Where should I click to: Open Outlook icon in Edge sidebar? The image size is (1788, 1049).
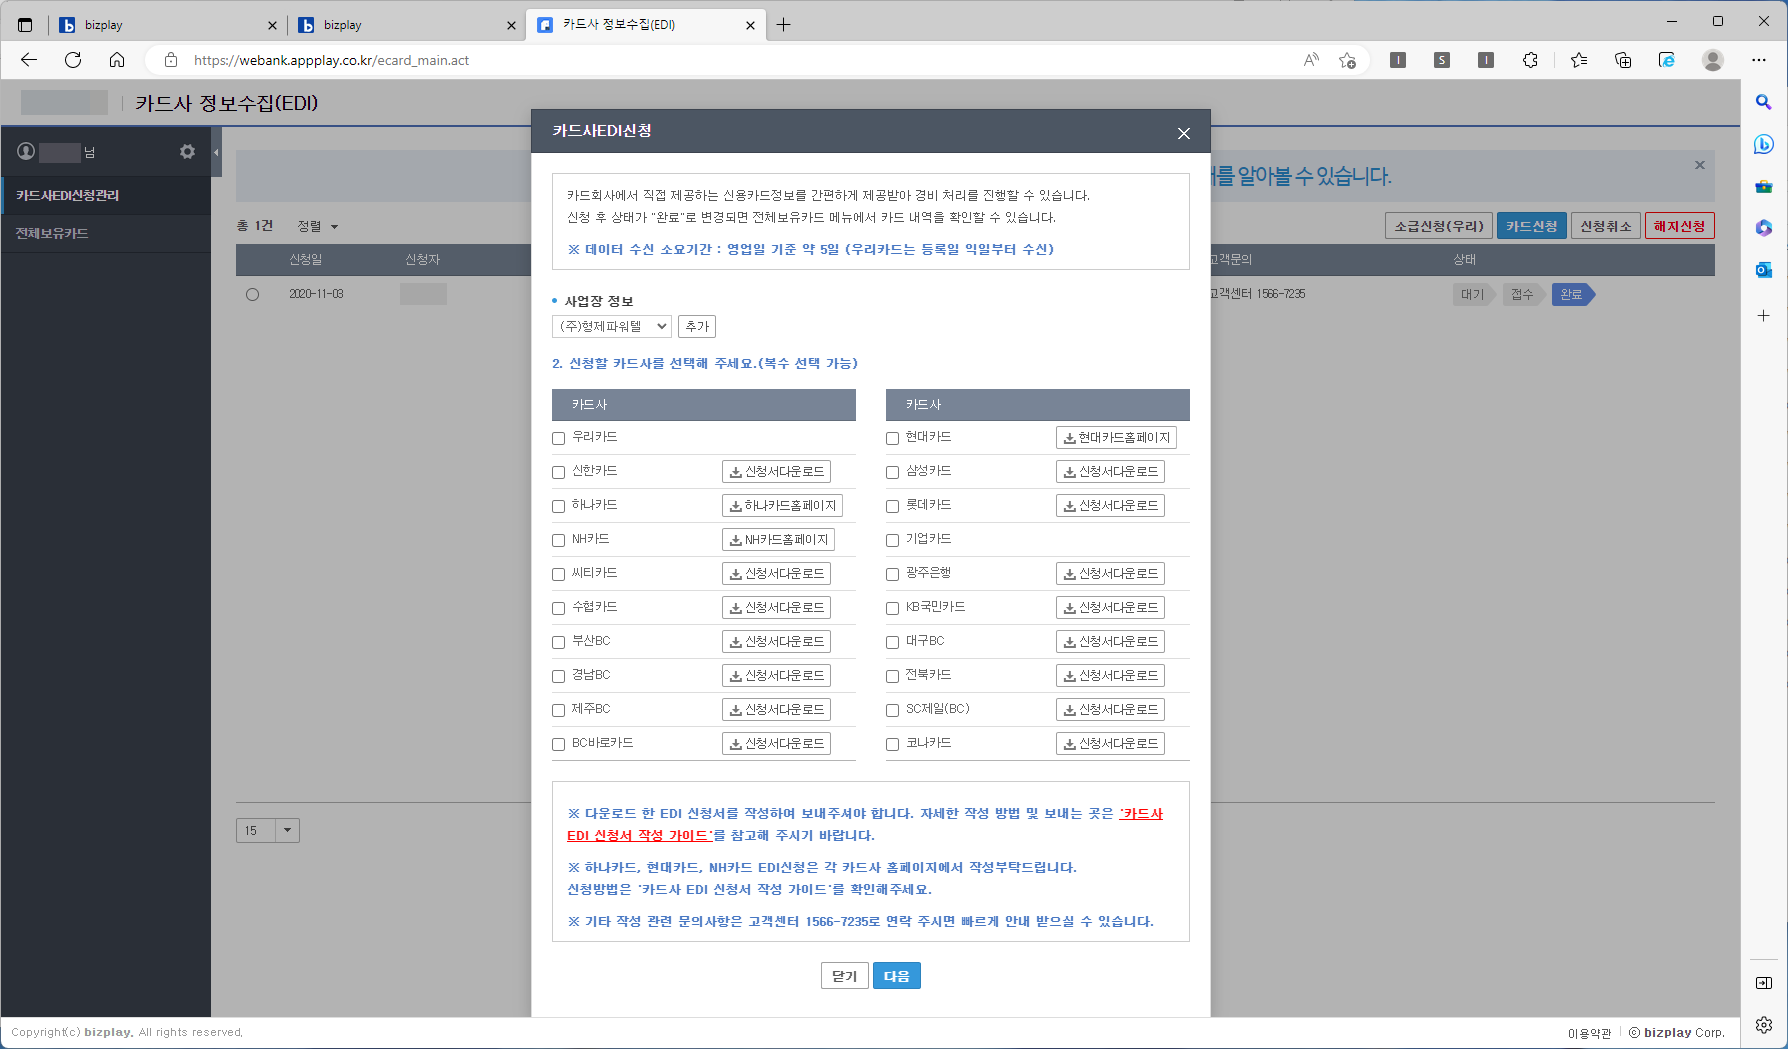click(1764, 270)
